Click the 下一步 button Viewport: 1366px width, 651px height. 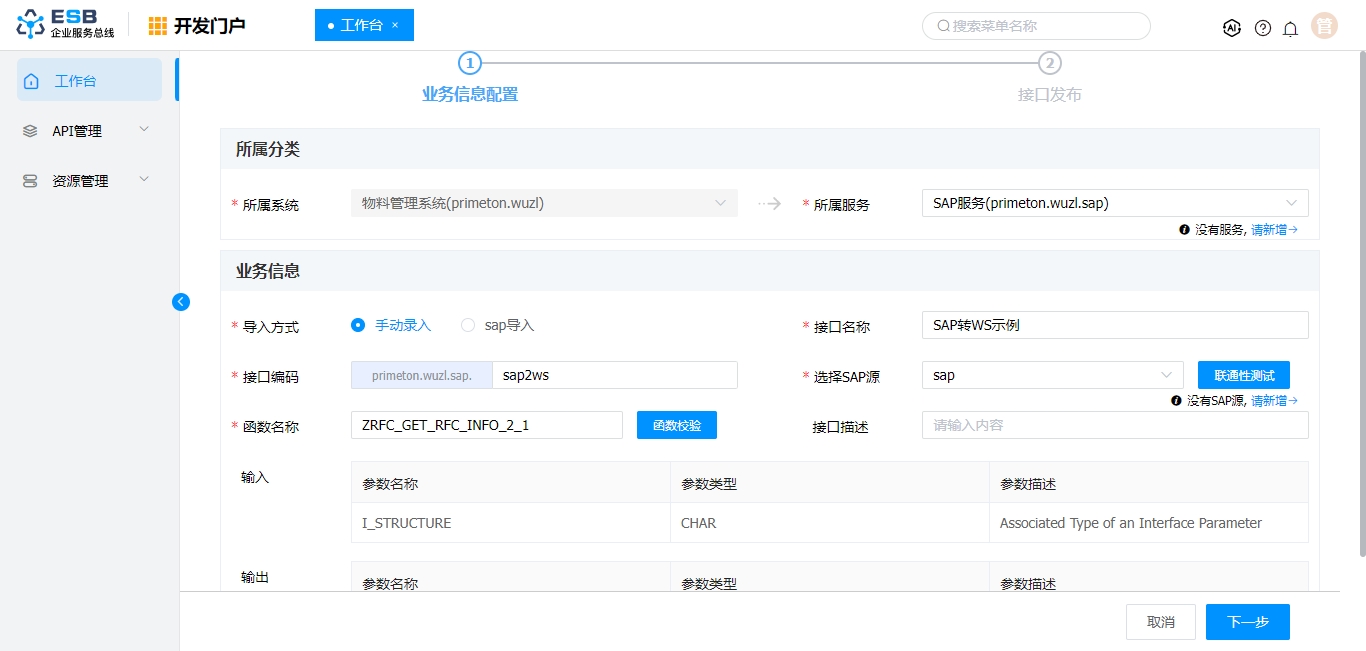point(1247,622)
